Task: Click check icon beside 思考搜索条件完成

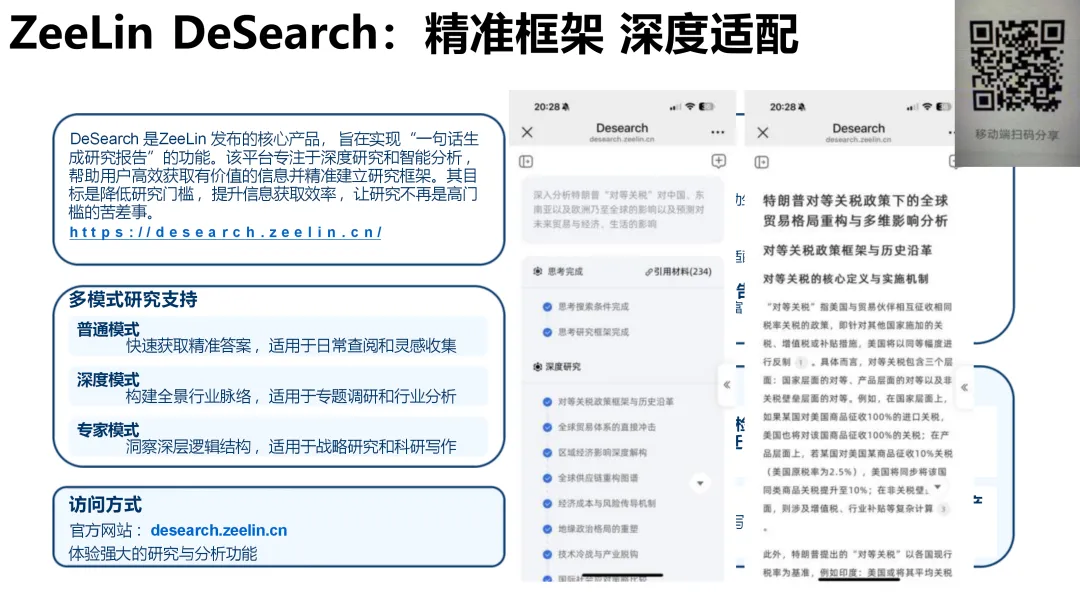Action: pos(547,307)
